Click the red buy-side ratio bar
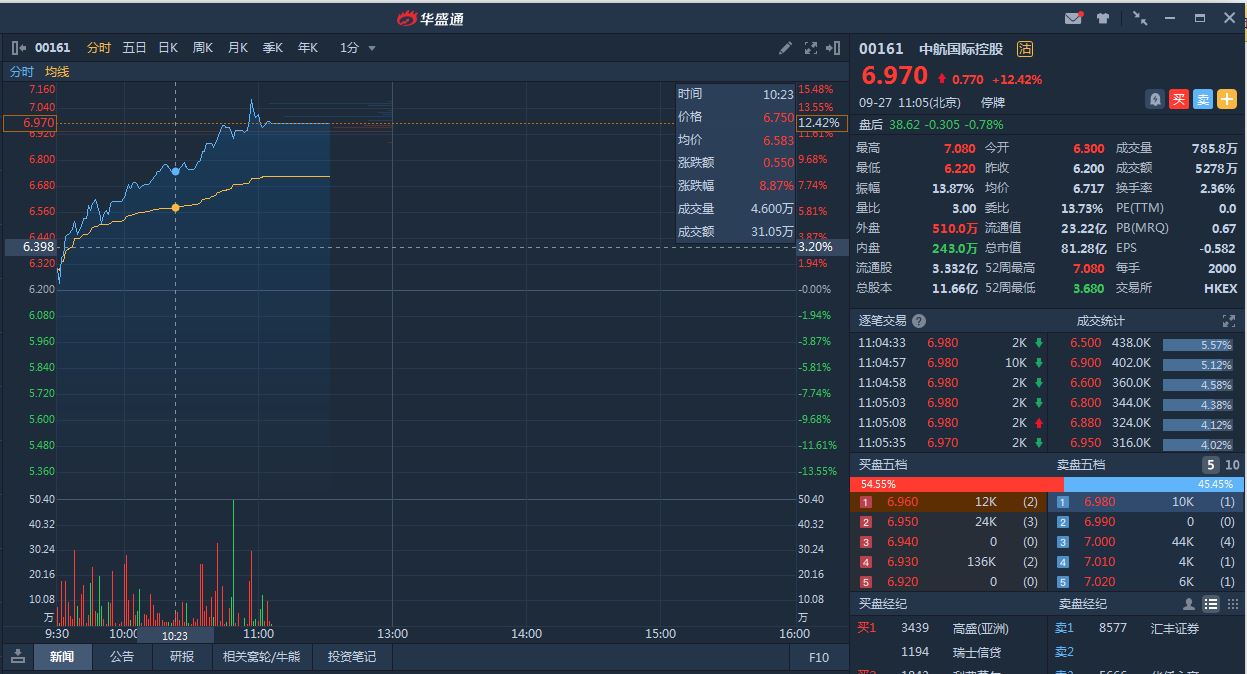Screen dimensions: 1247x674 click(x=956, y=484)
